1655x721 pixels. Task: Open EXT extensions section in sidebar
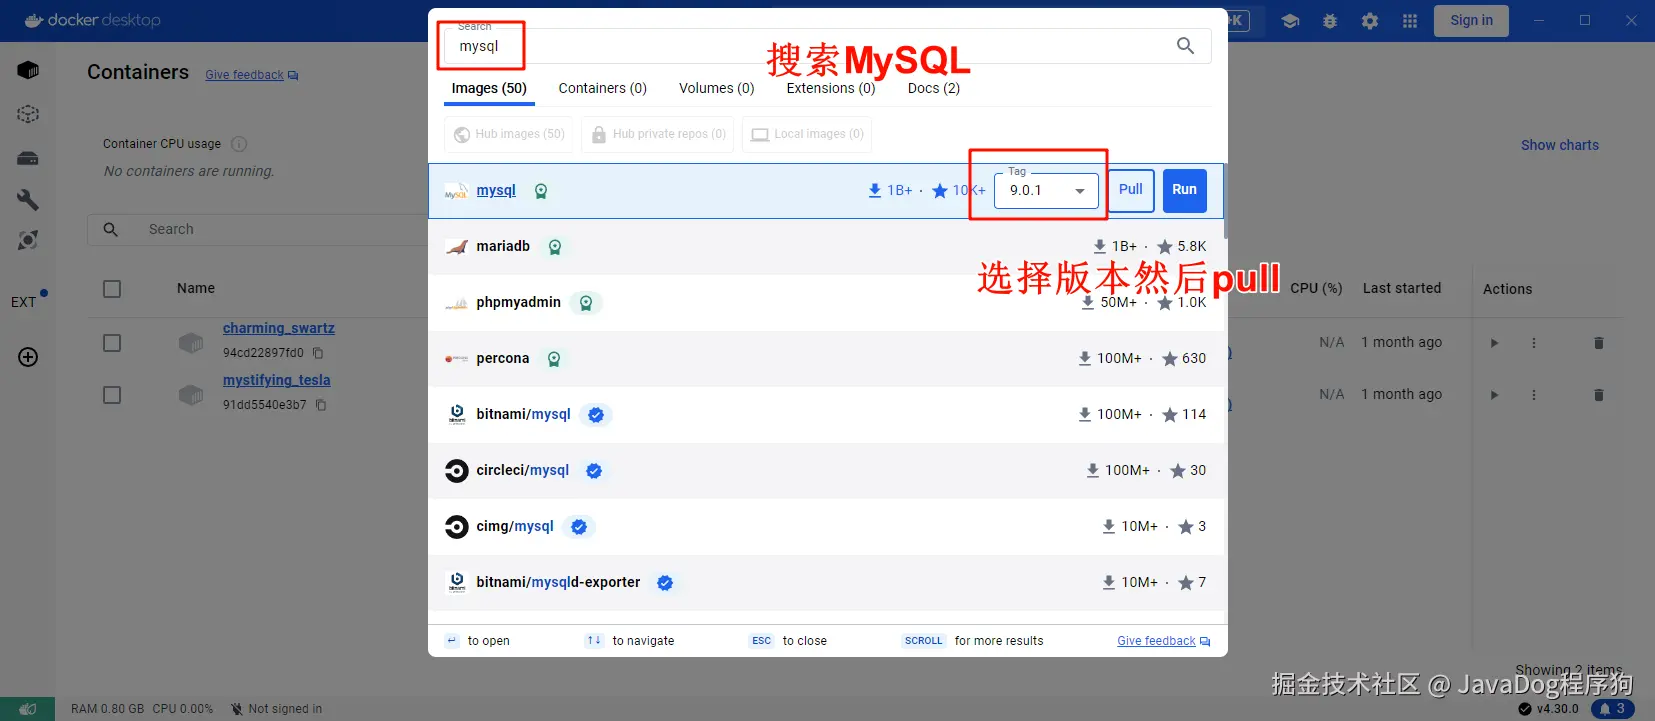[24, 302]
